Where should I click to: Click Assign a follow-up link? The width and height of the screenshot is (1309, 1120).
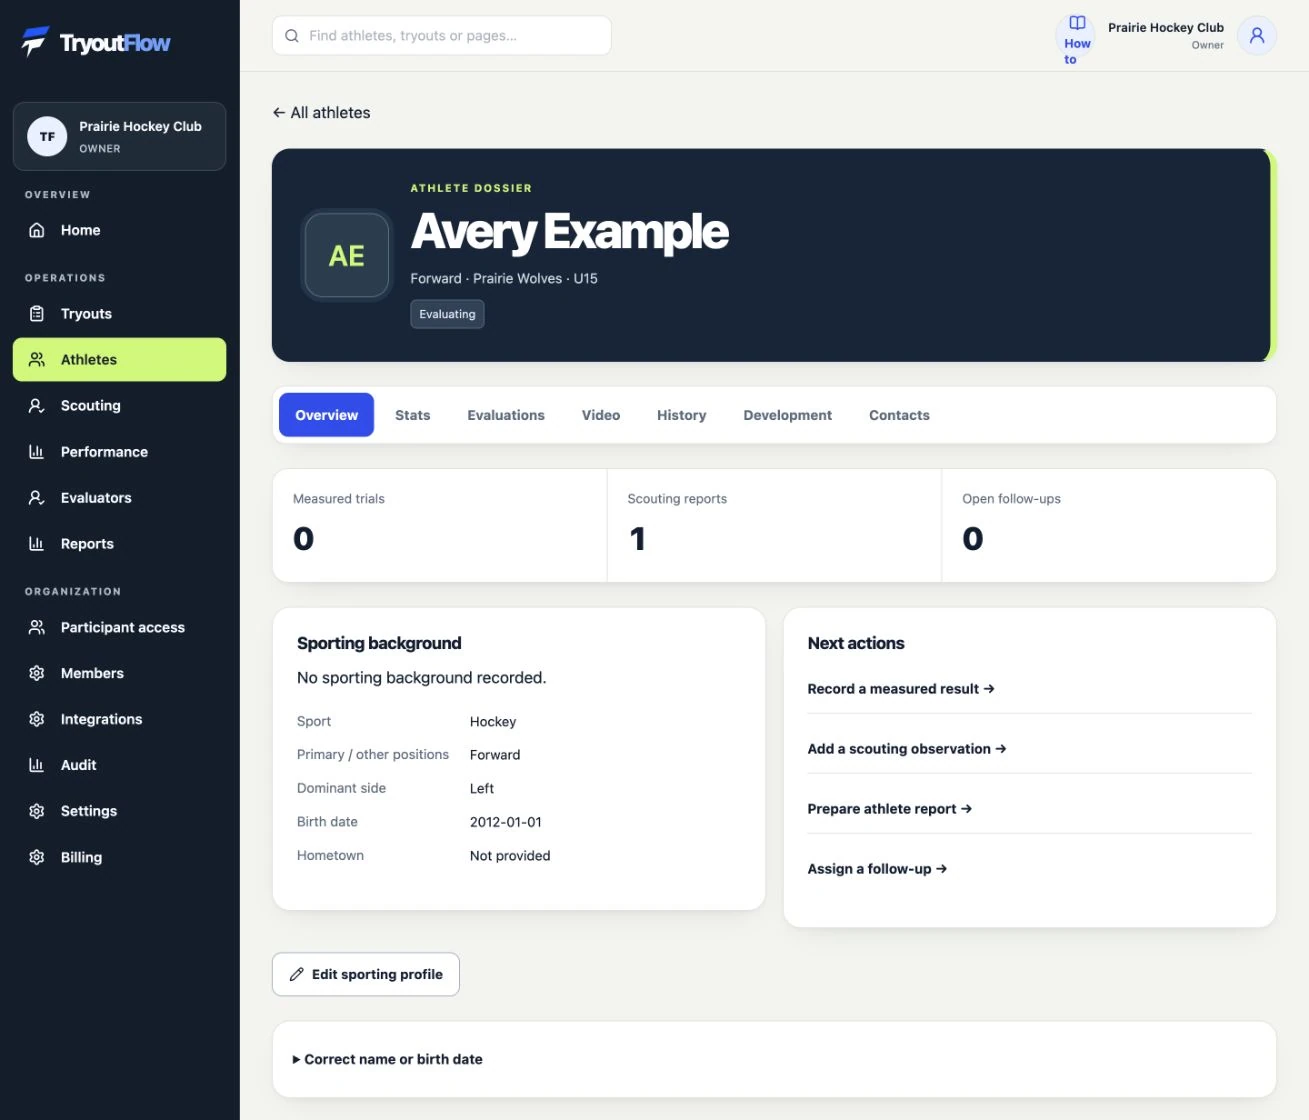click(877, 869)
